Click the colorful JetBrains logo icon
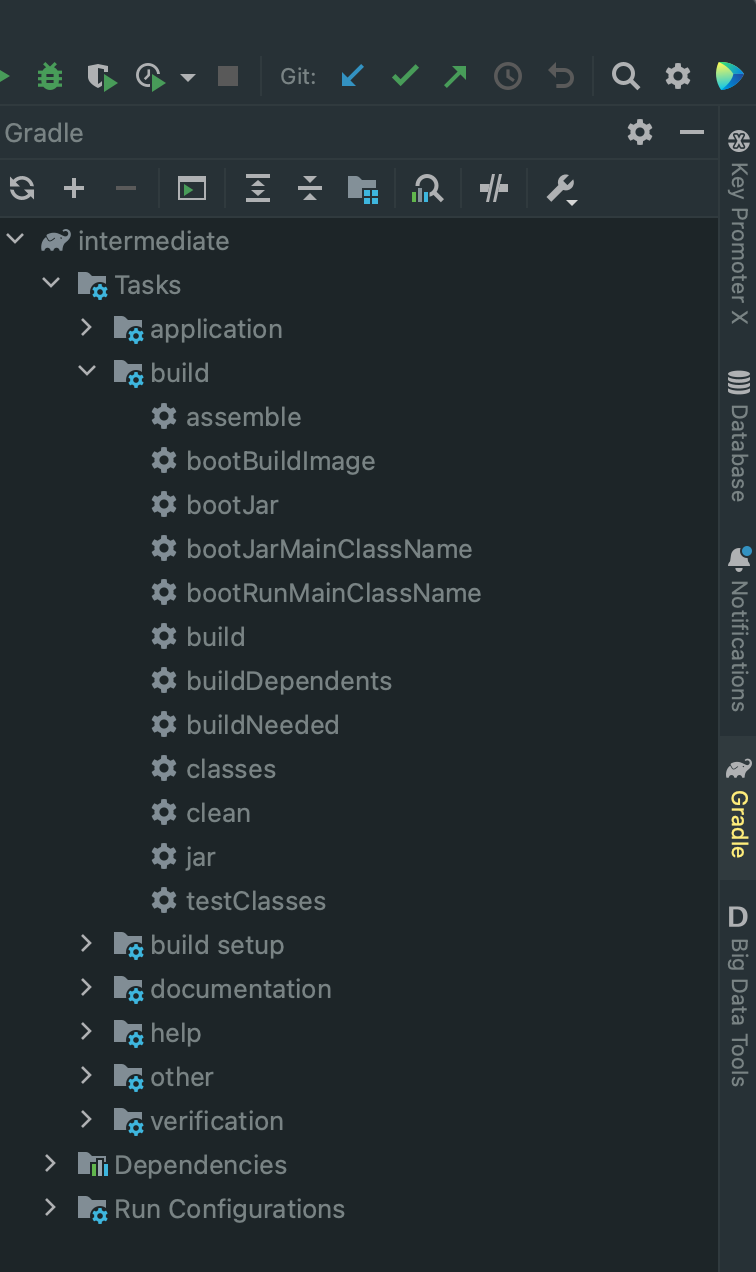Image resolution: width=756 pixels, height=1272 pixels. (x=730, y=76)
